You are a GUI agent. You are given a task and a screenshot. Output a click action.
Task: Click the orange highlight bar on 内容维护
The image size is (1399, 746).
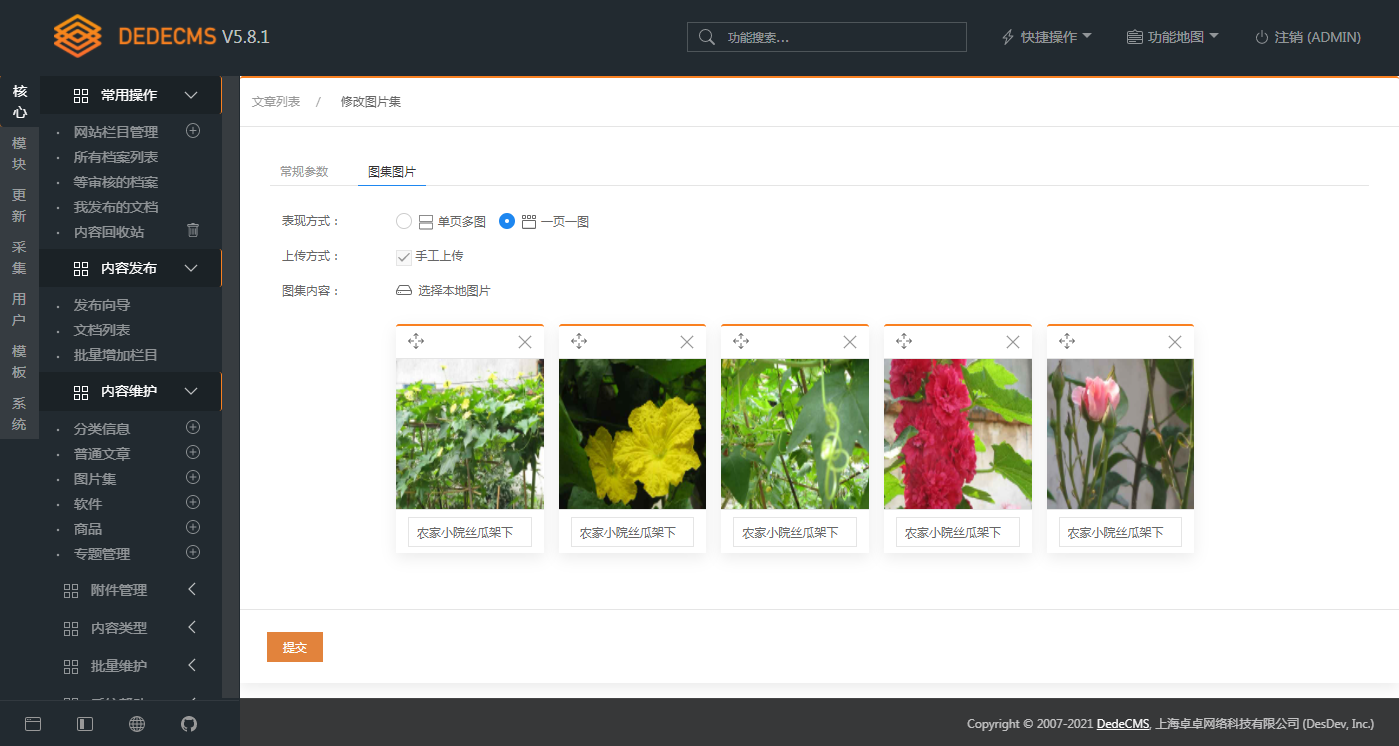[x=223, y=392]
